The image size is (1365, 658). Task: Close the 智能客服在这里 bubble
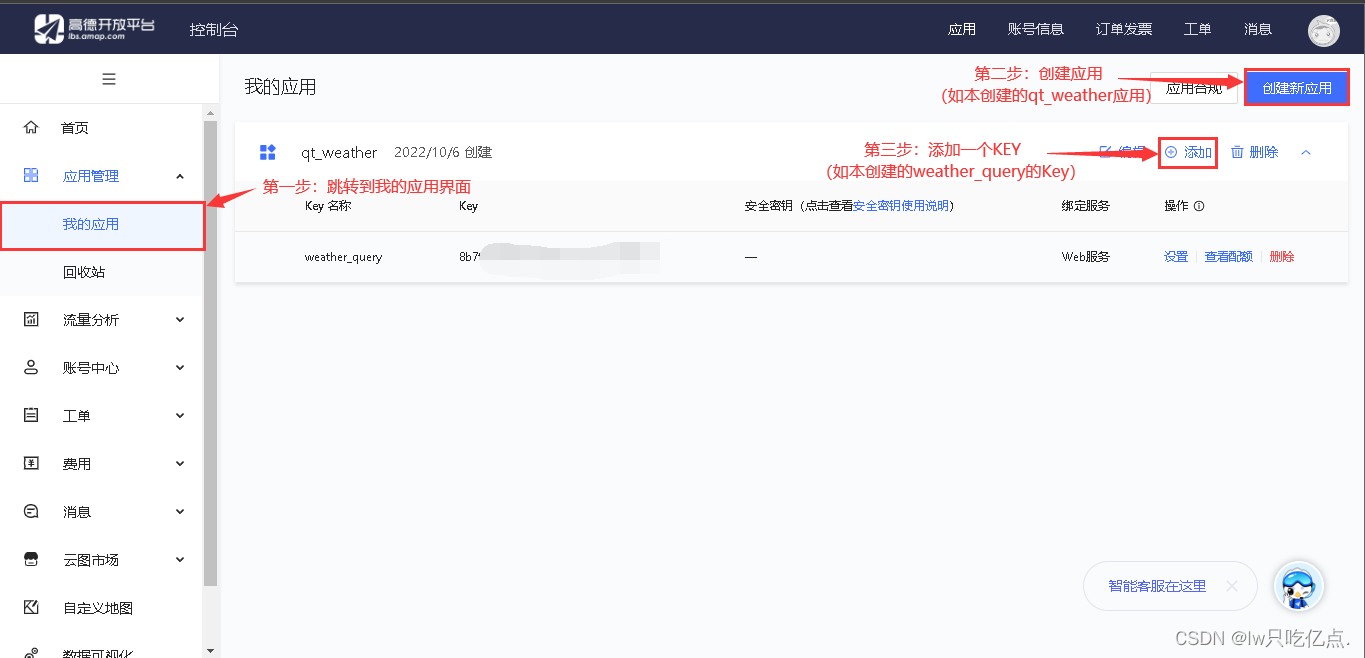[x=1232, y=586]
